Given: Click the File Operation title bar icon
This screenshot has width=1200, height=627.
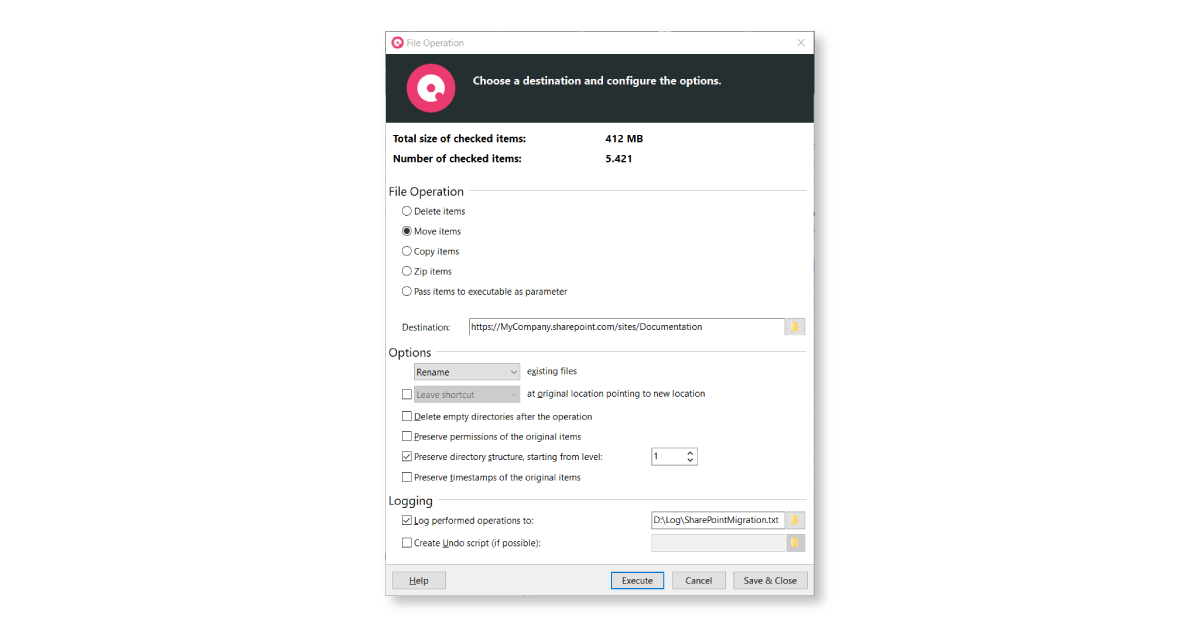Looking at the screenshot, I should tap(397, 43).
